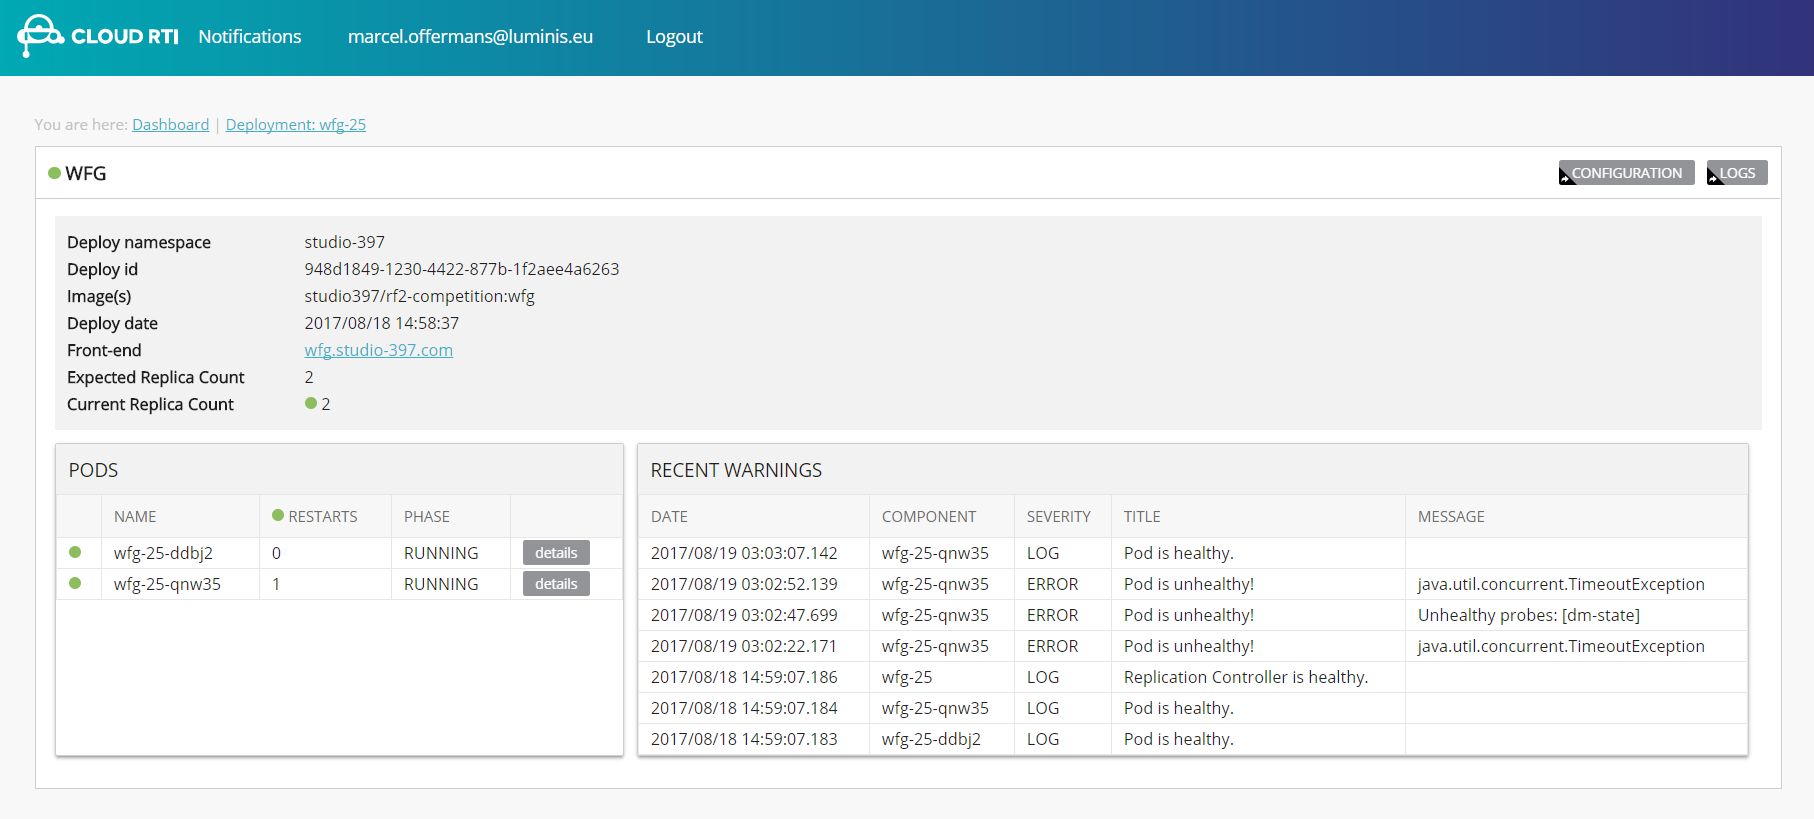Click RUNNING phase of wfg-25-ddbj2
Screen dimensions: 1814x819
(441, 553)
